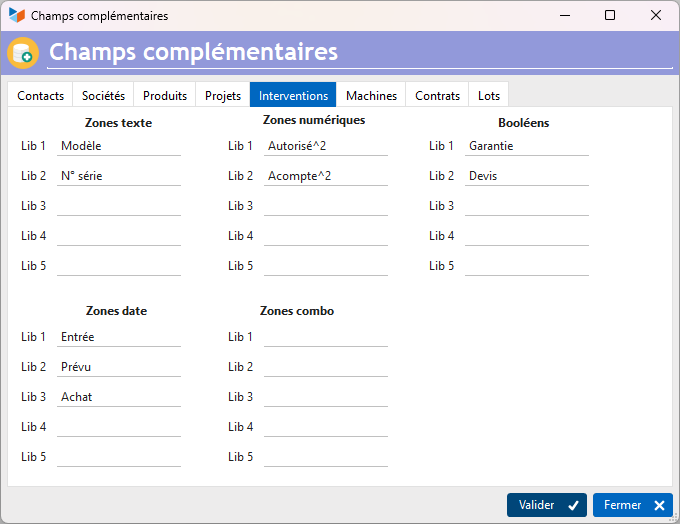
Task: Go to the Lots tab
Action: pyautogui.click(x=489, y=95)
